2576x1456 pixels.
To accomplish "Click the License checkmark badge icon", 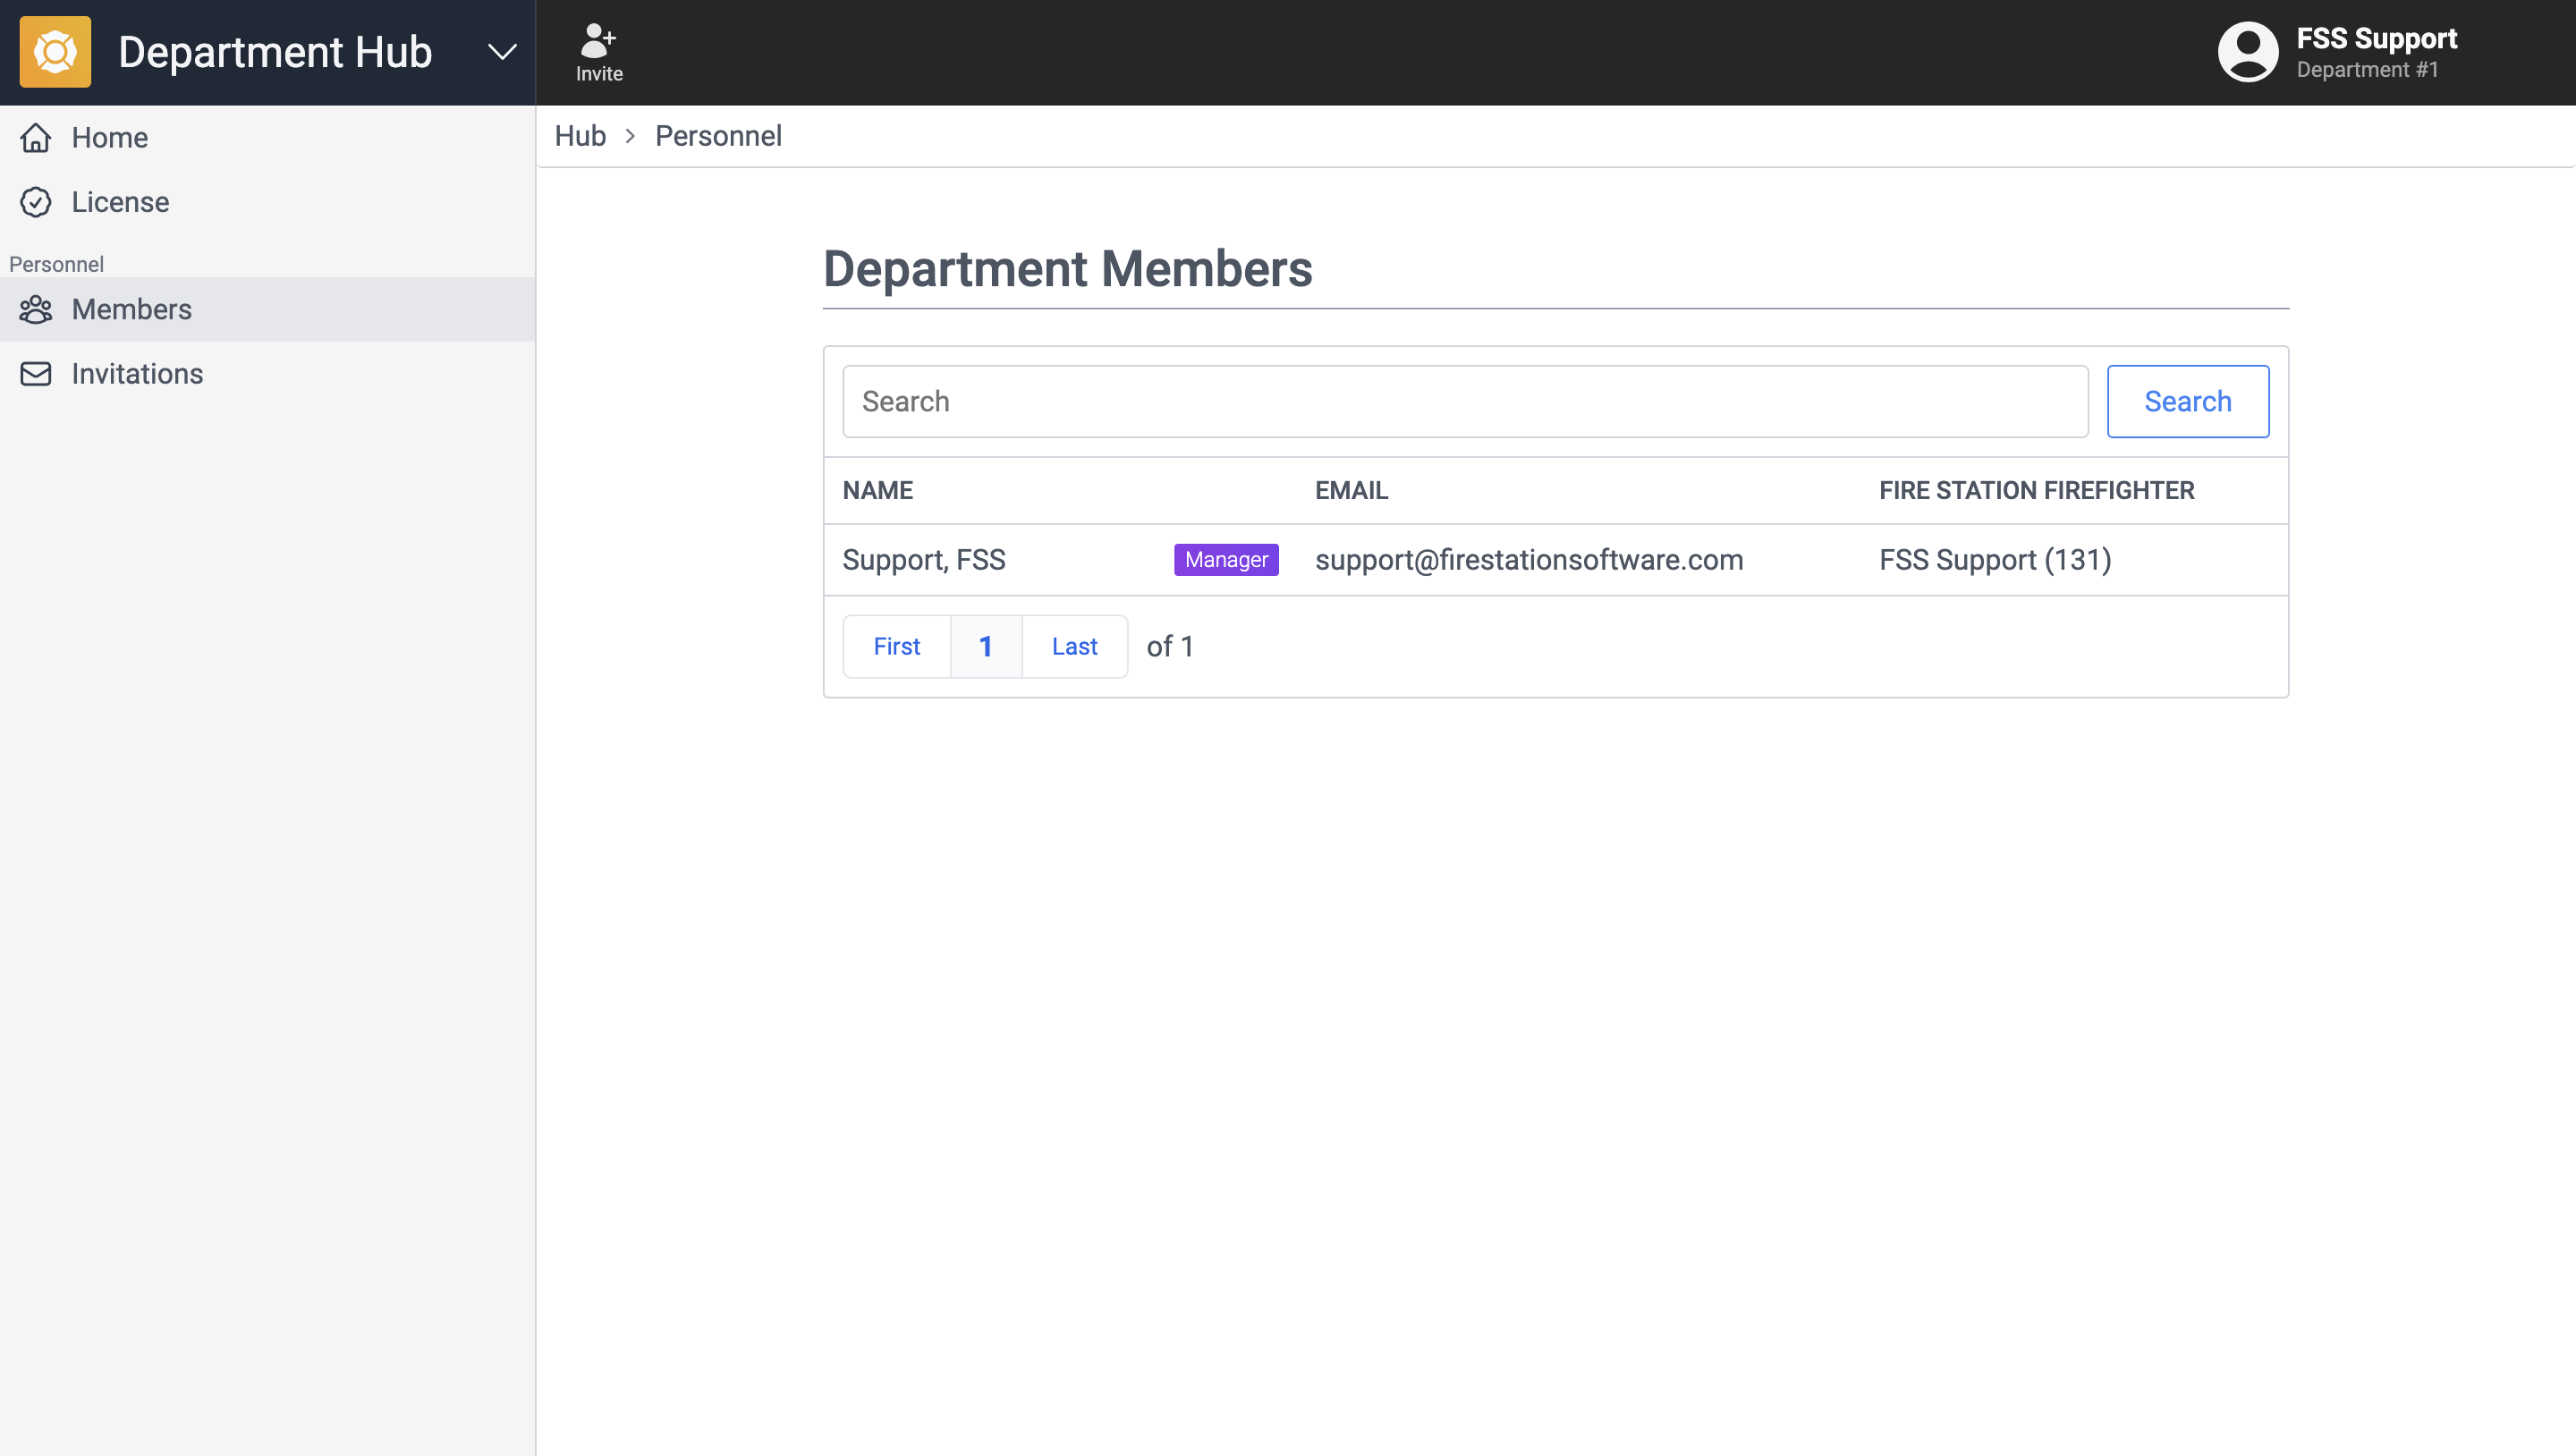I will 36,202.
